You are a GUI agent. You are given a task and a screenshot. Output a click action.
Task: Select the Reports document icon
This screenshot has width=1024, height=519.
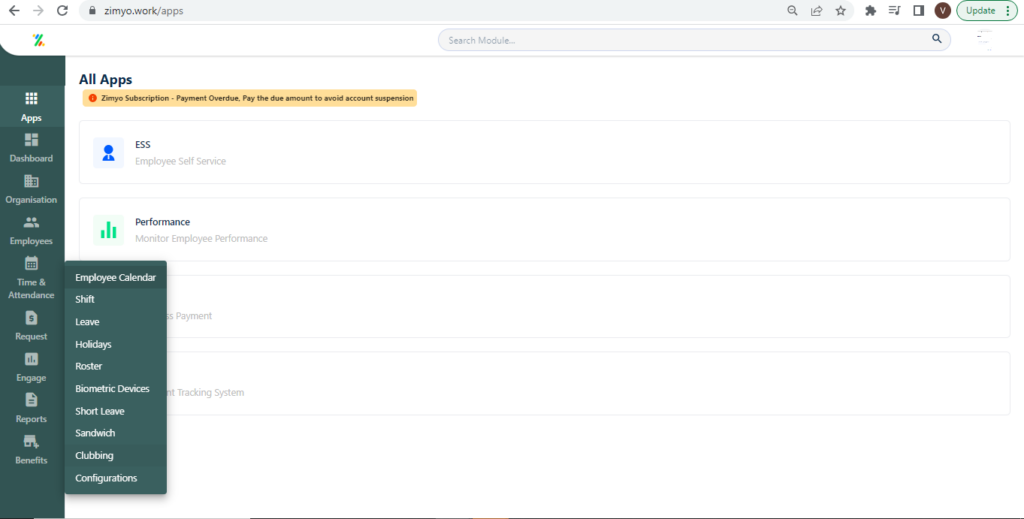tap(31, 400)
